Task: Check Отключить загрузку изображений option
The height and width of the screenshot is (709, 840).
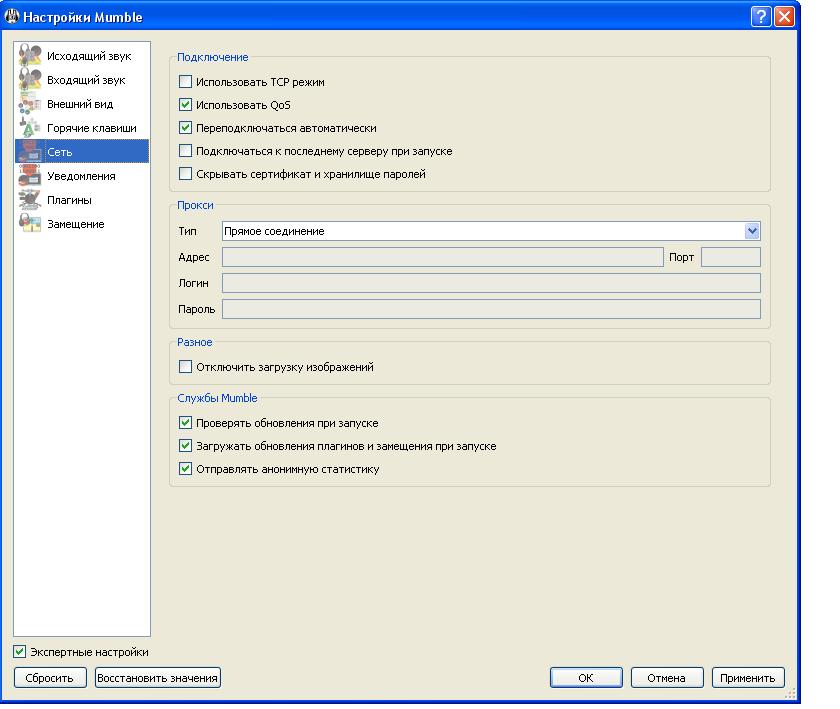Action: (185, 367)
